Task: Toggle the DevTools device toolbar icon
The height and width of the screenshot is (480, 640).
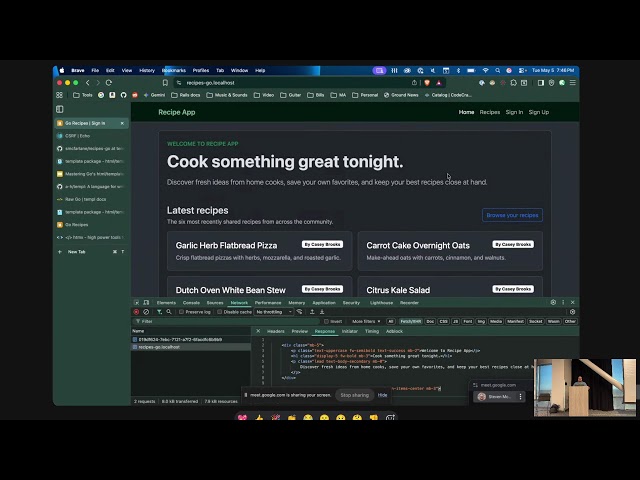Action: 146,303
